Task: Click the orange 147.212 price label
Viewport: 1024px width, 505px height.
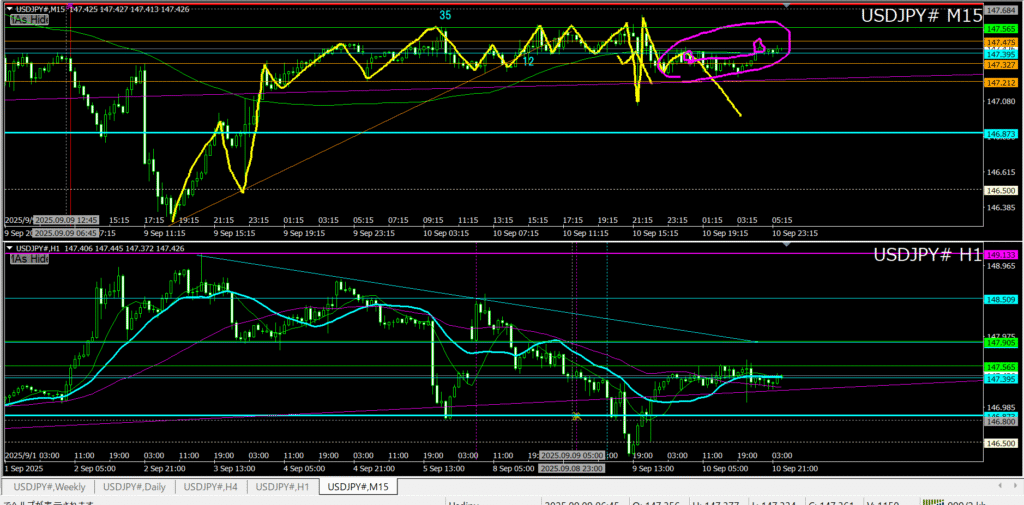Action: 1000,83
